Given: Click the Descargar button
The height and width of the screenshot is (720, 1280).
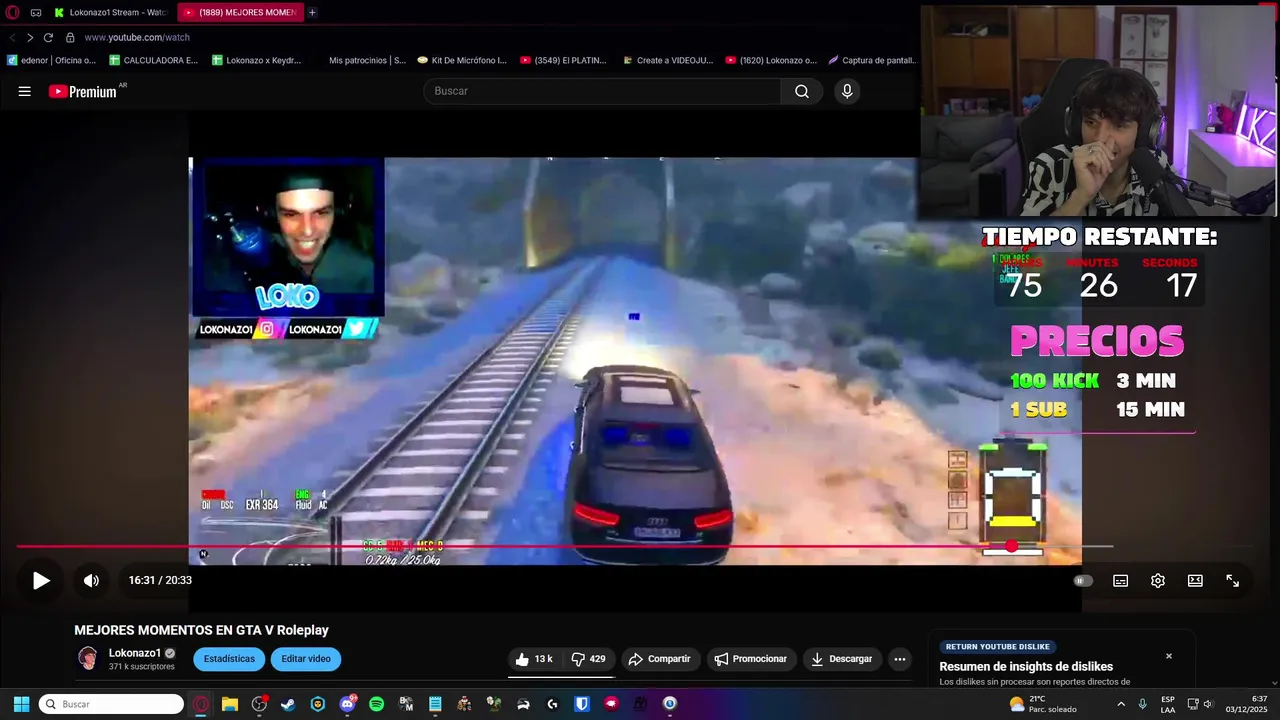Looking at the screenshot, I should point(841,659).
